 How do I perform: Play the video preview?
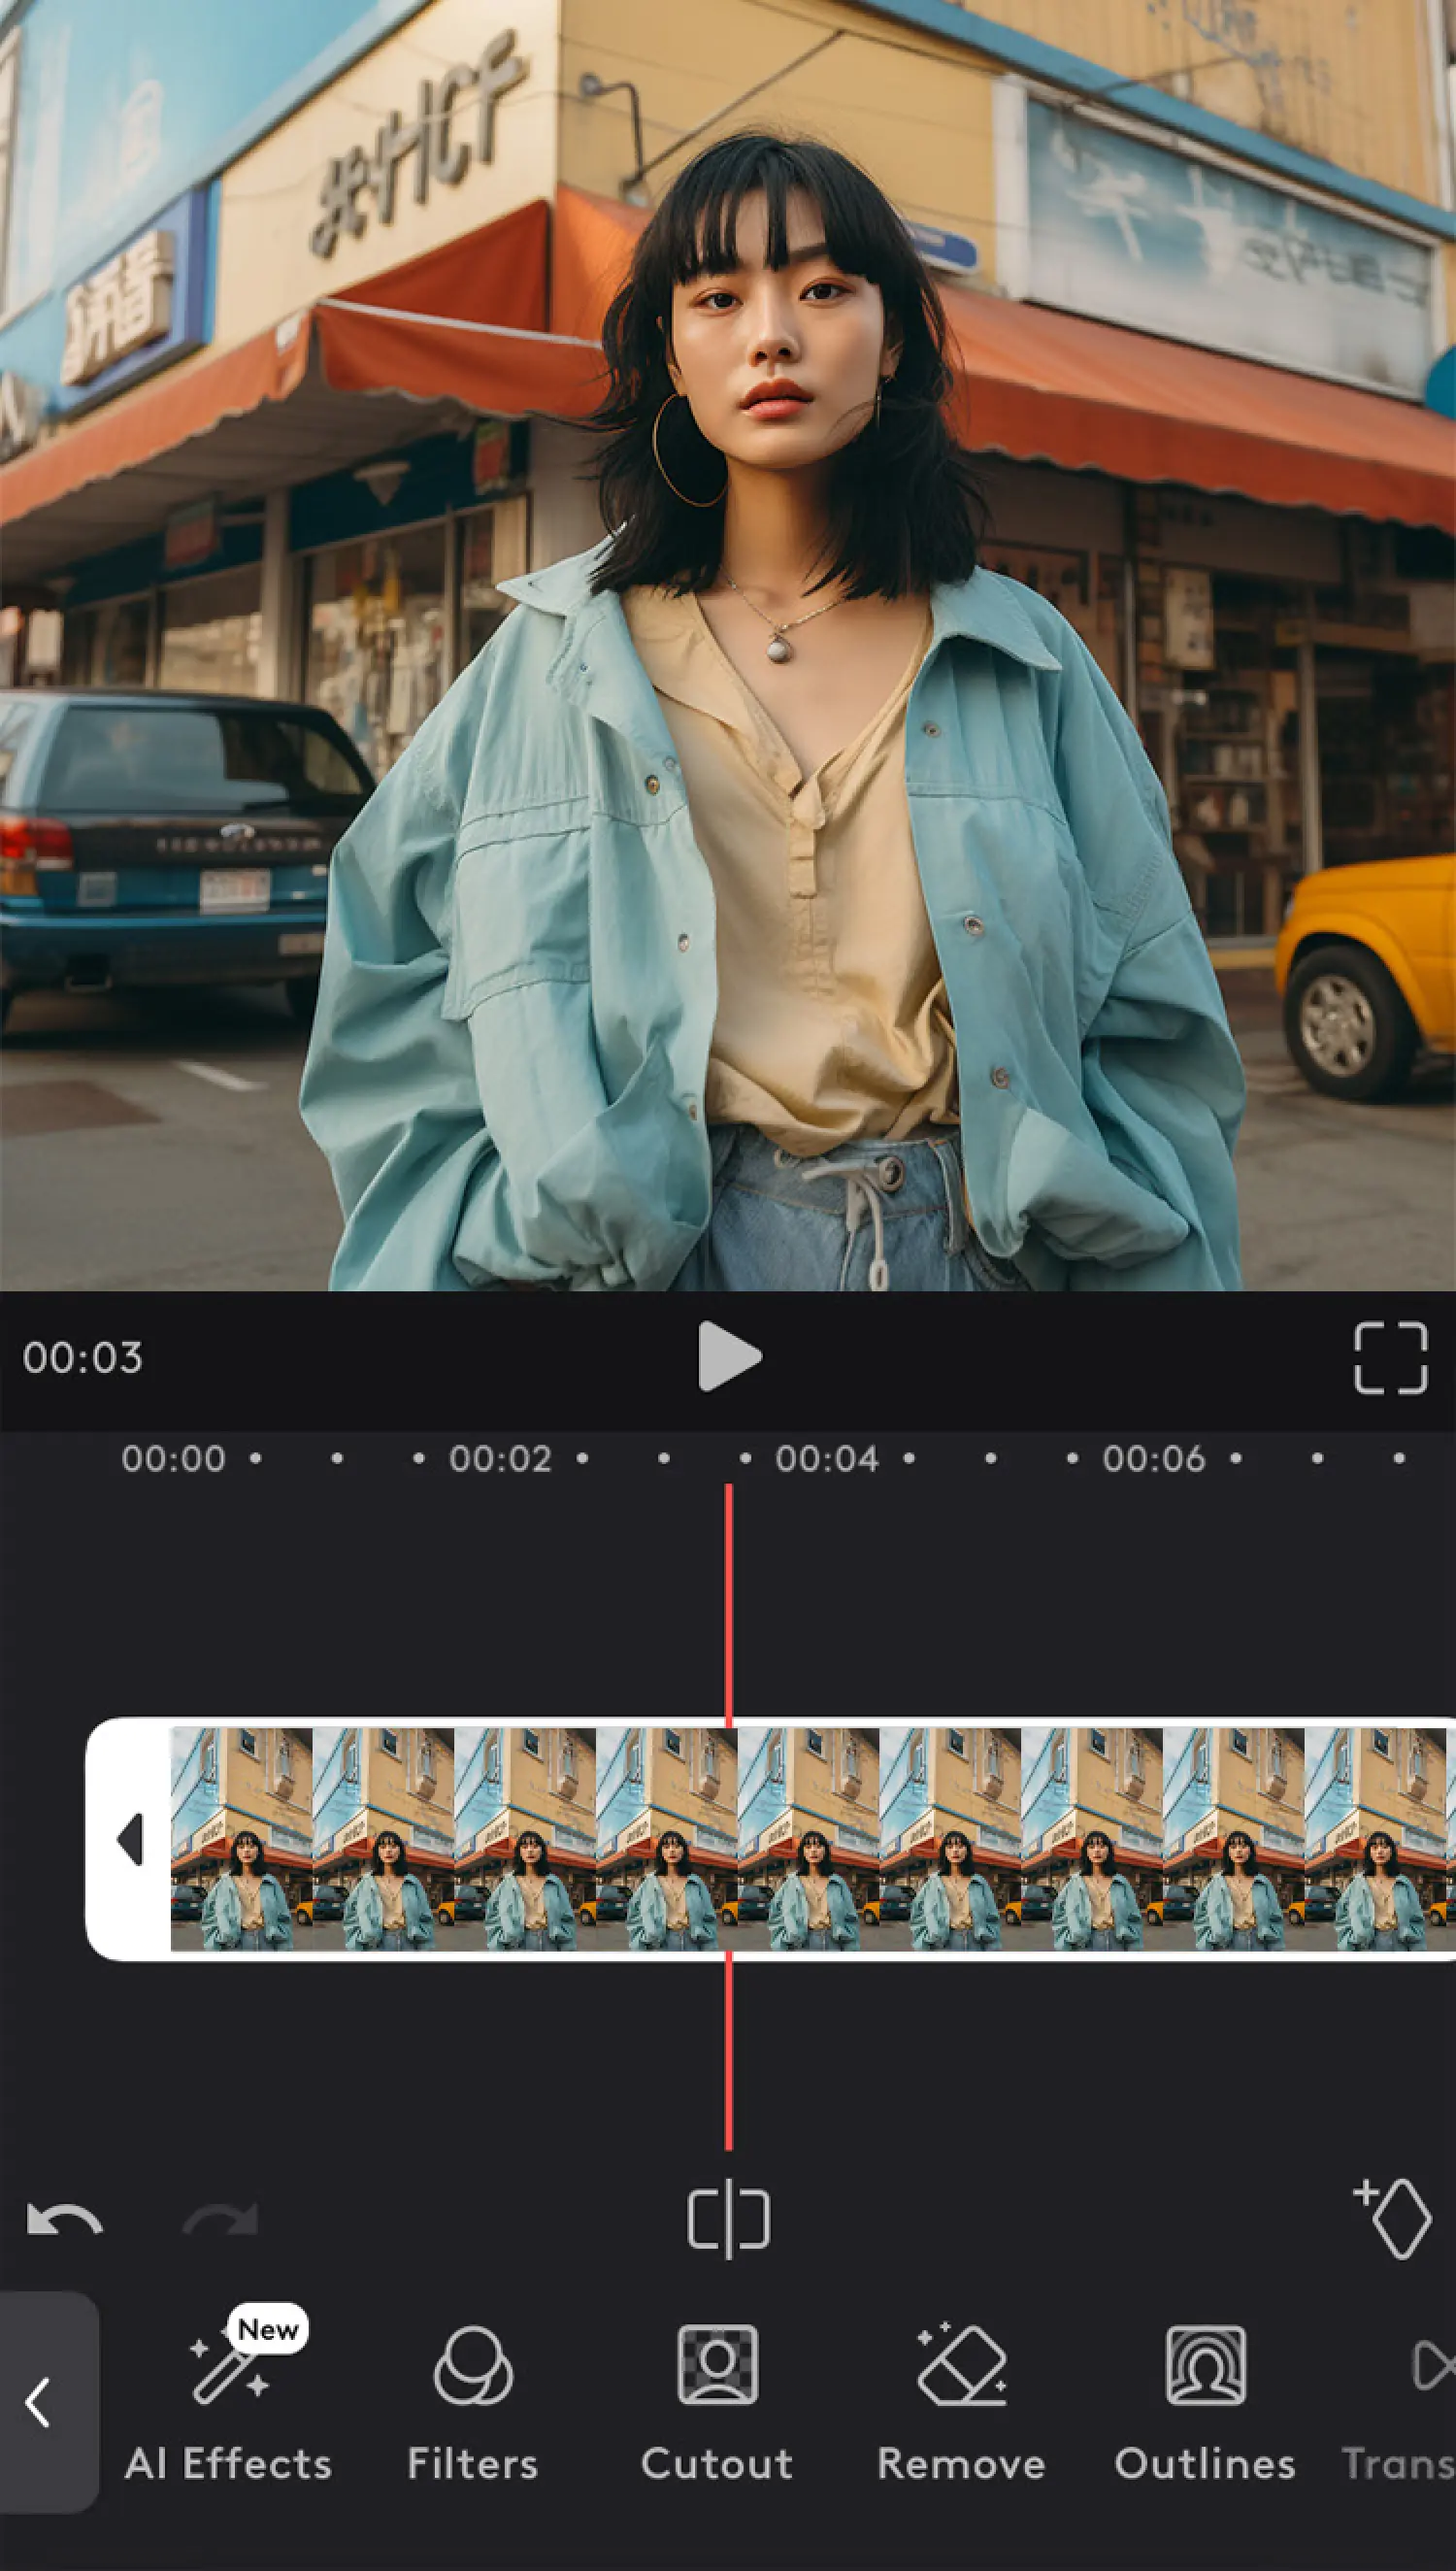[x=728, y=1356]
